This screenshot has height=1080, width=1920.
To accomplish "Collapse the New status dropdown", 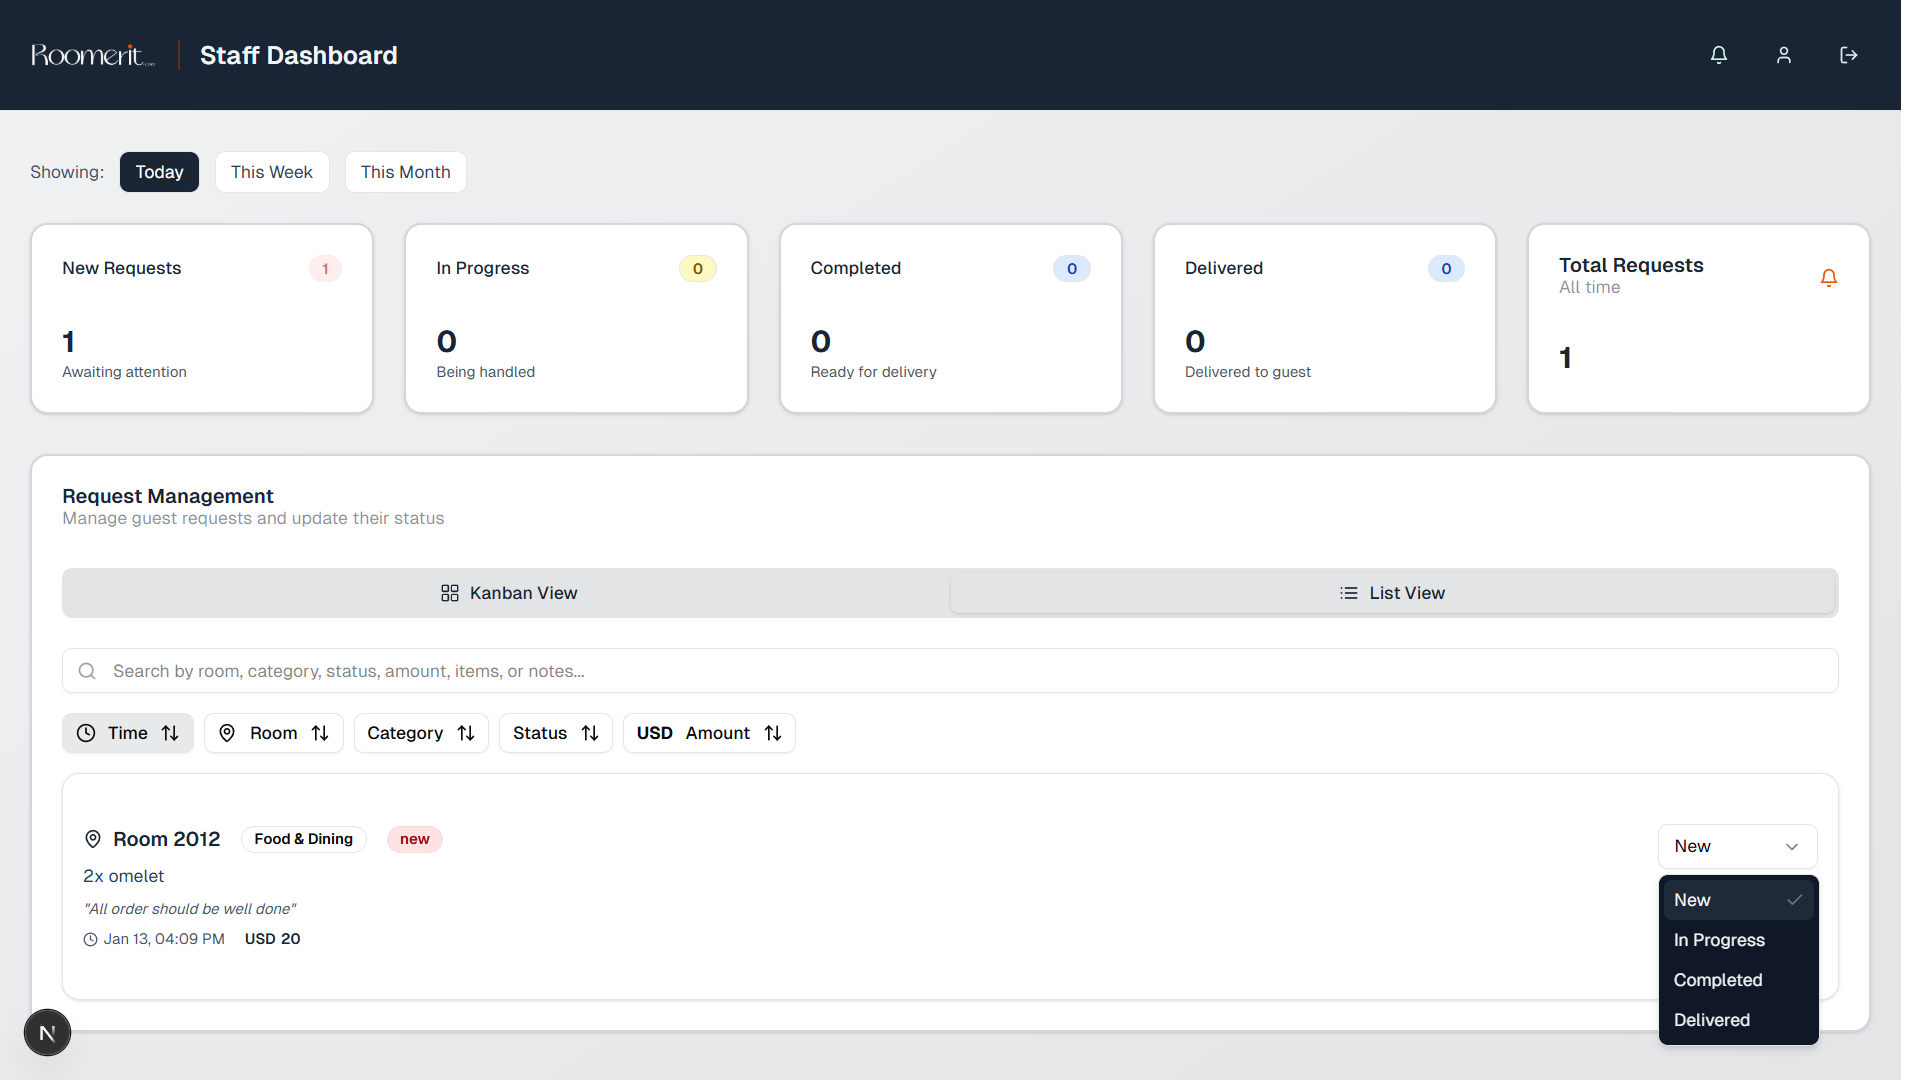I will click(1737, 846).
